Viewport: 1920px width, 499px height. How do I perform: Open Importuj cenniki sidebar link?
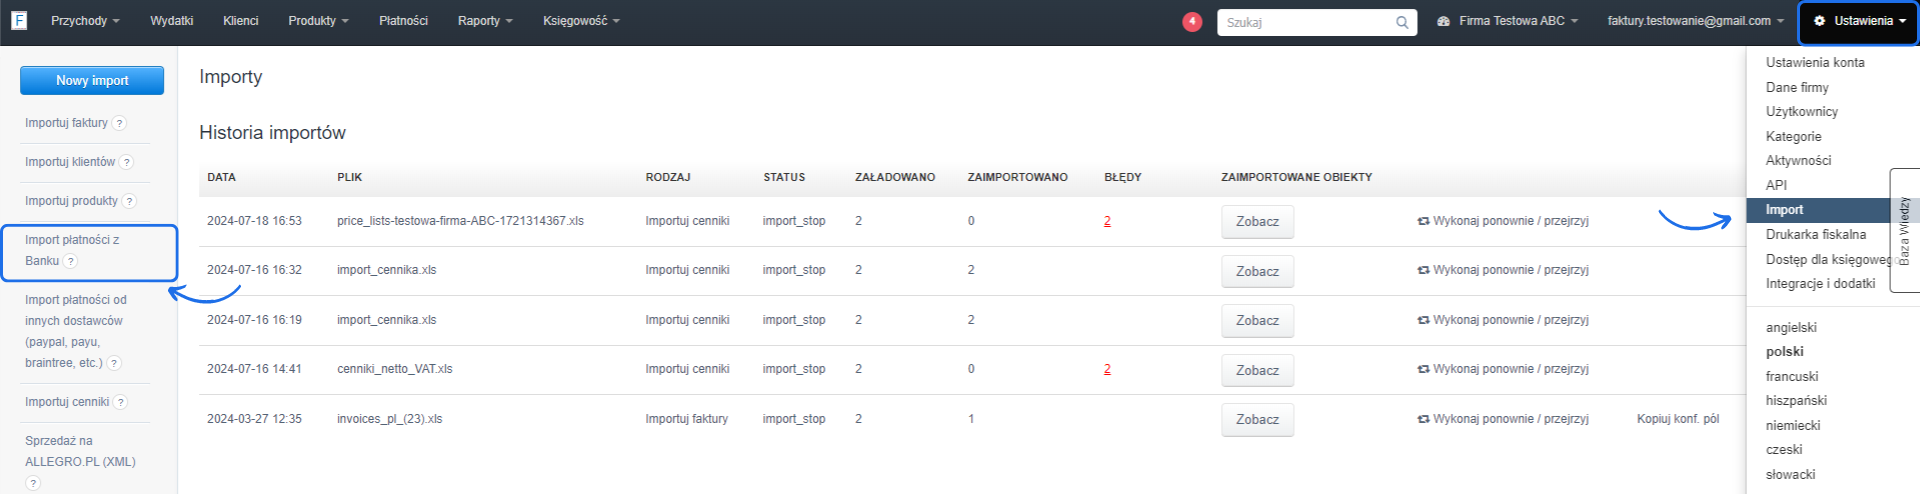coord(67,402)
